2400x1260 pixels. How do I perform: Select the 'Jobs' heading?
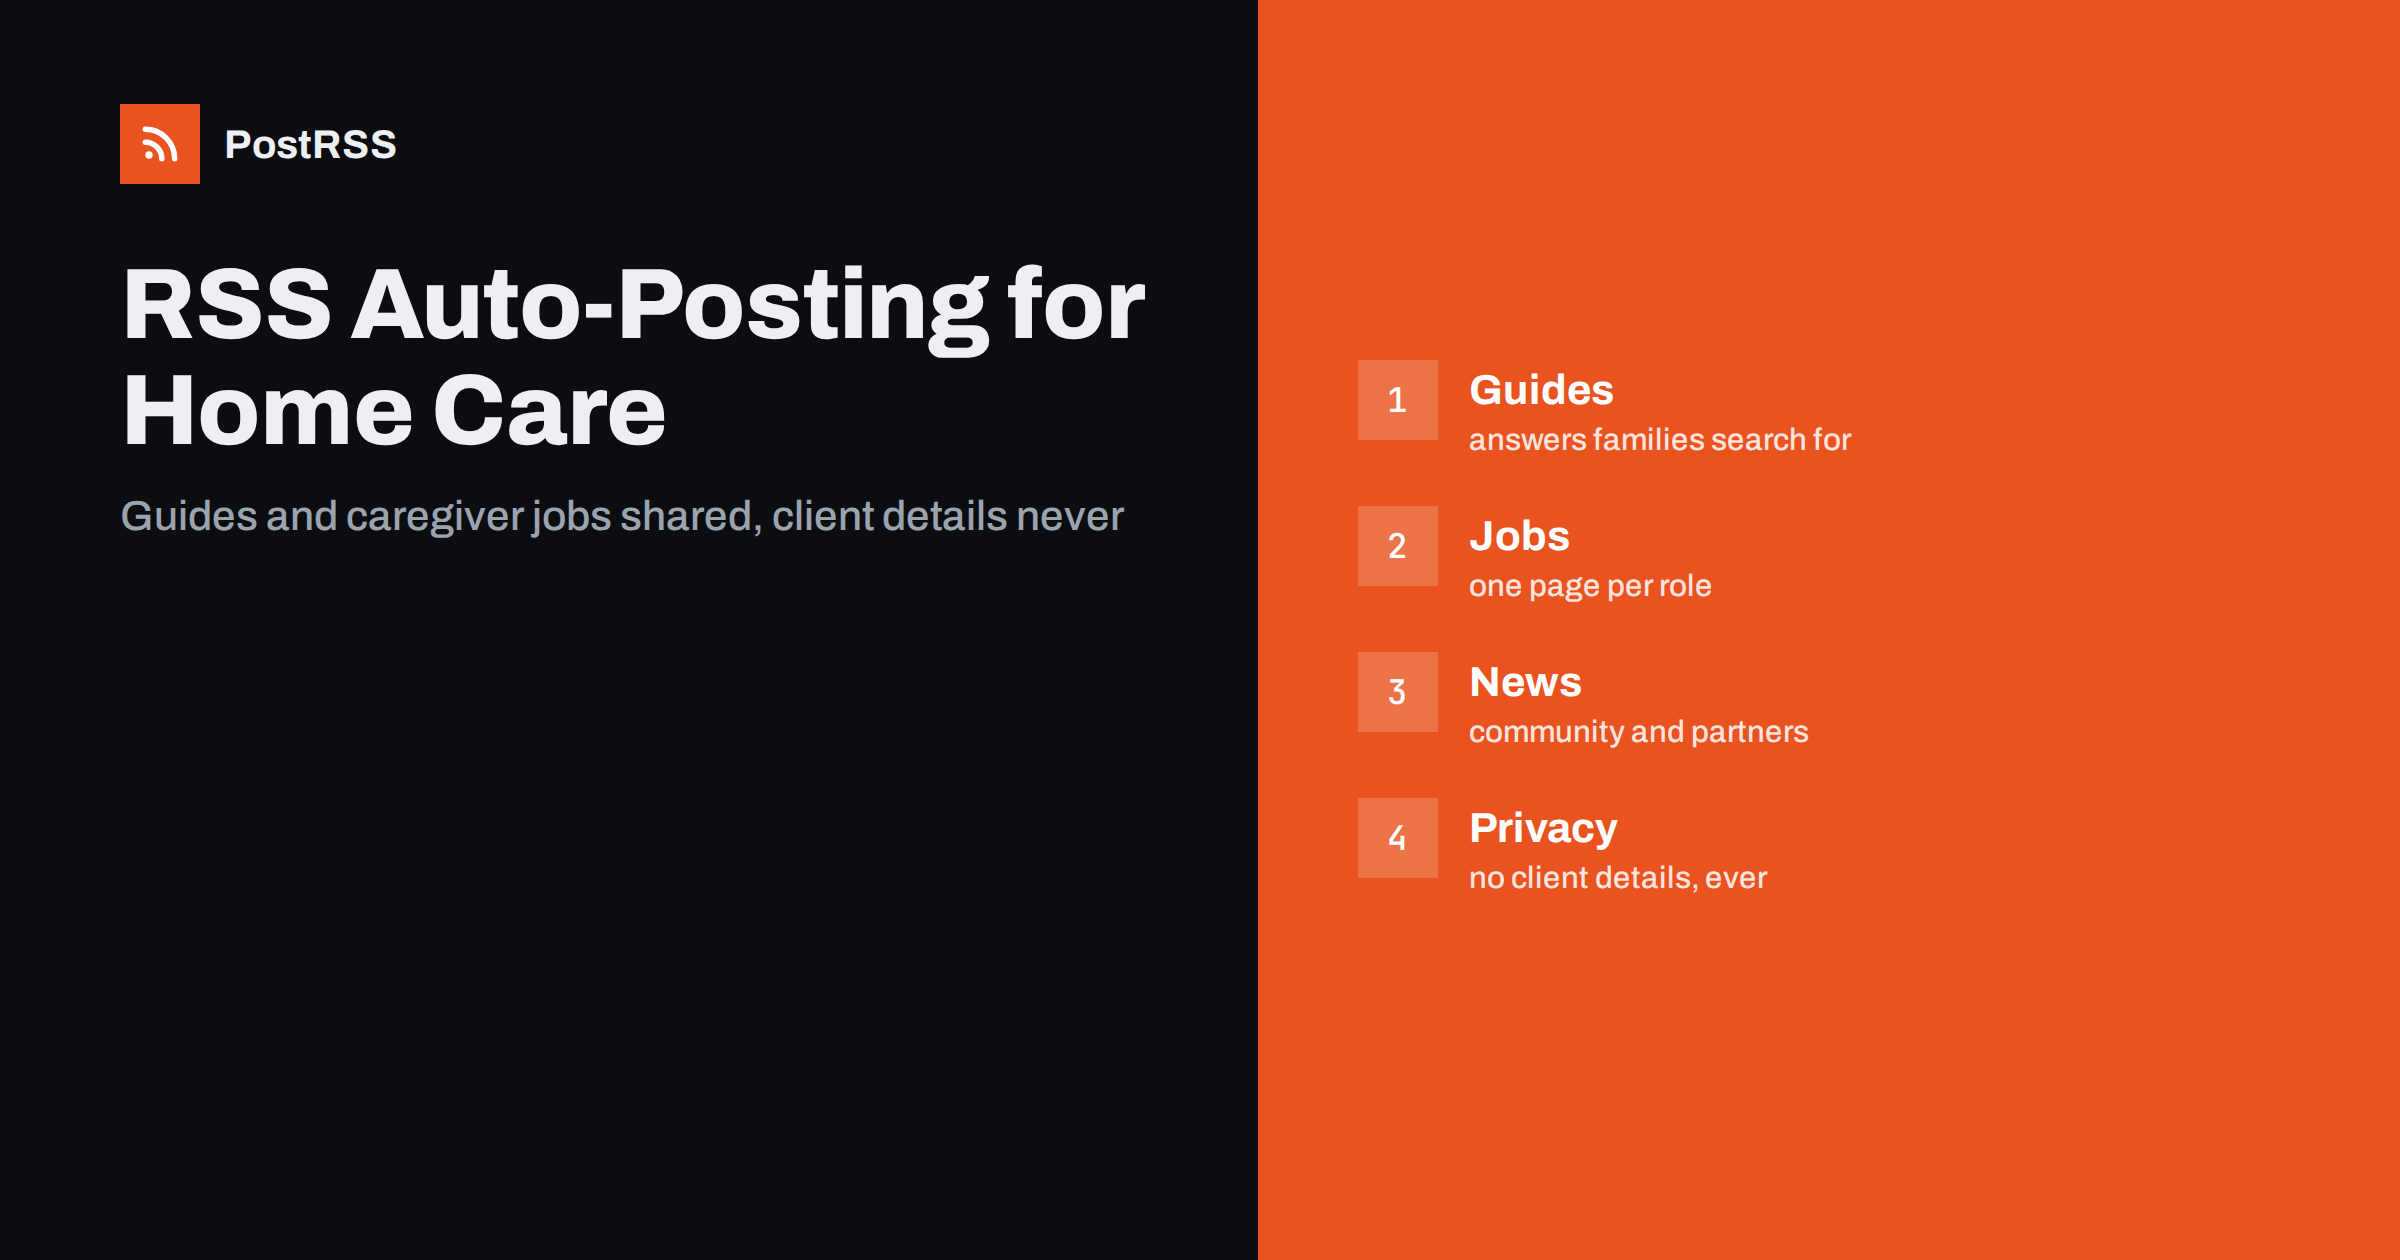pos(1519,536)
